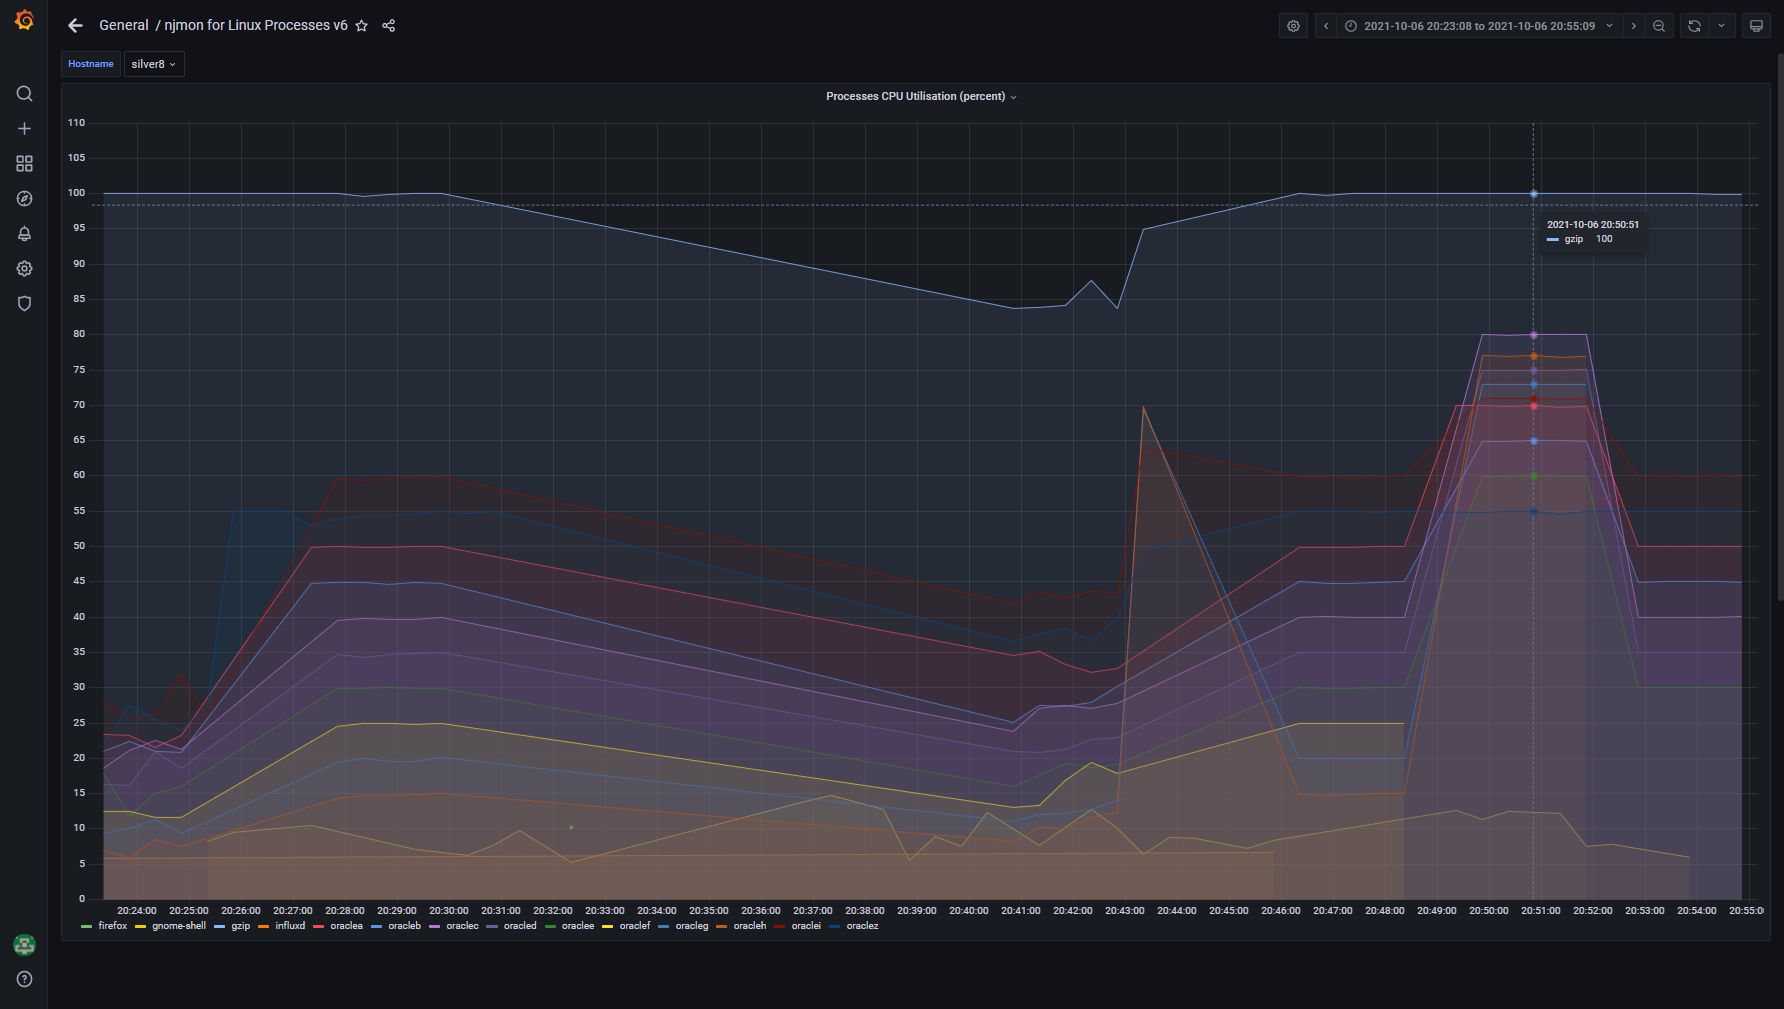Open Server Admin shield in the sidebar
1784x1009 pixels.
tap(24, 304)
